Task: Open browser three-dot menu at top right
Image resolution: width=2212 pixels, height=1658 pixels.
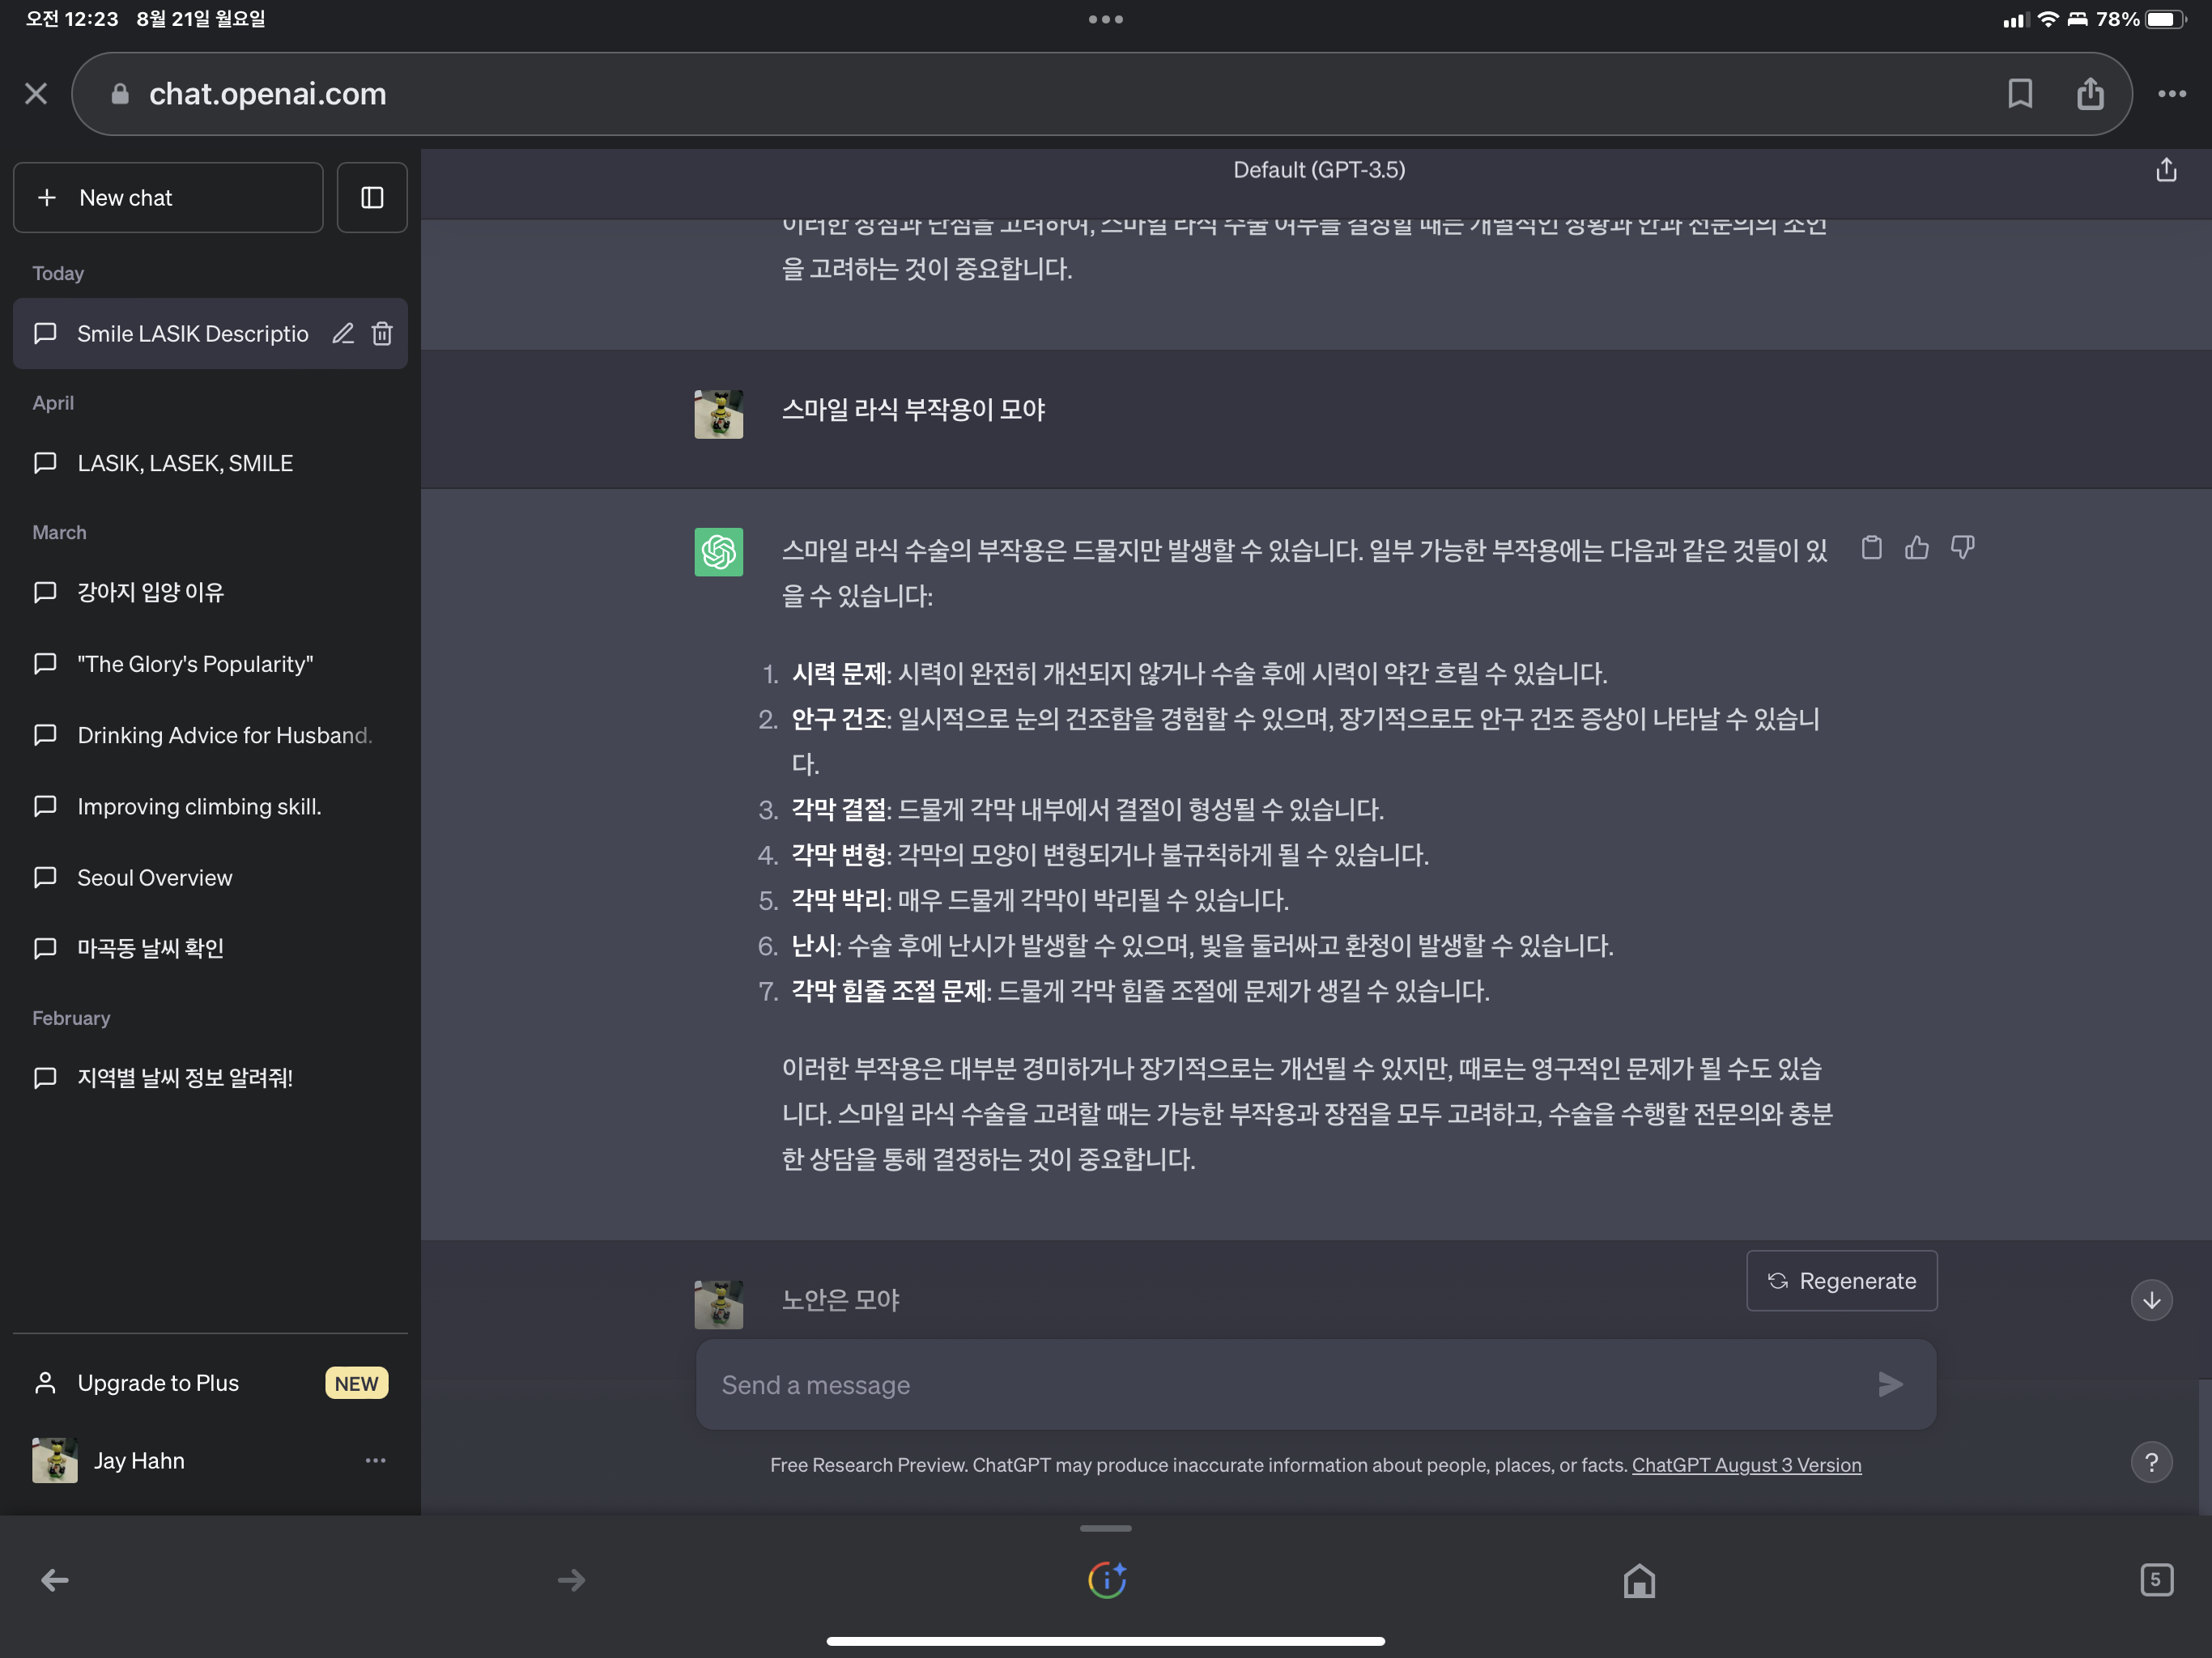Action: [2171, 94]
